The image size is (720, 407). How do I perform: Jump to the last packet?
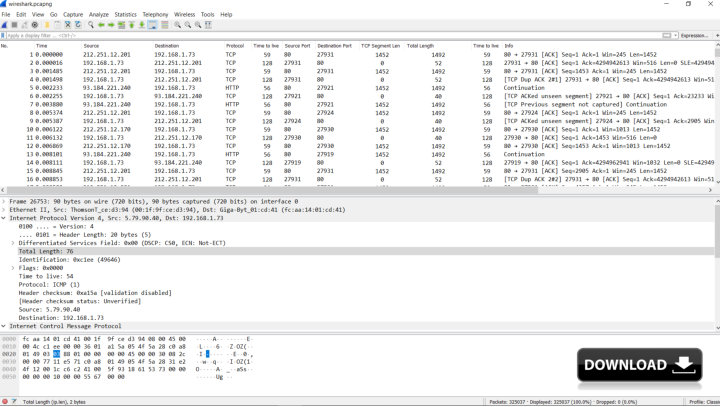(141, 25)
